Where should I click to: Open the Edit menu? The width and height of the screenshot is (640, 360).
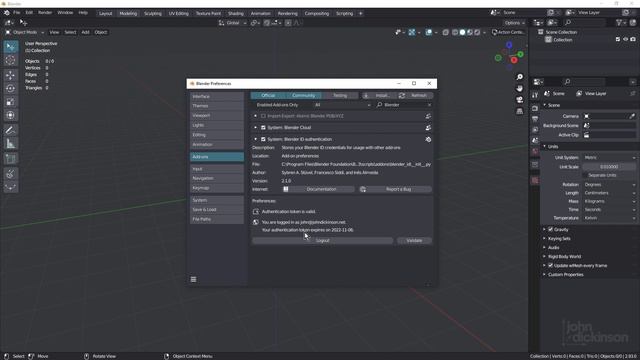(x=29, y=13)
